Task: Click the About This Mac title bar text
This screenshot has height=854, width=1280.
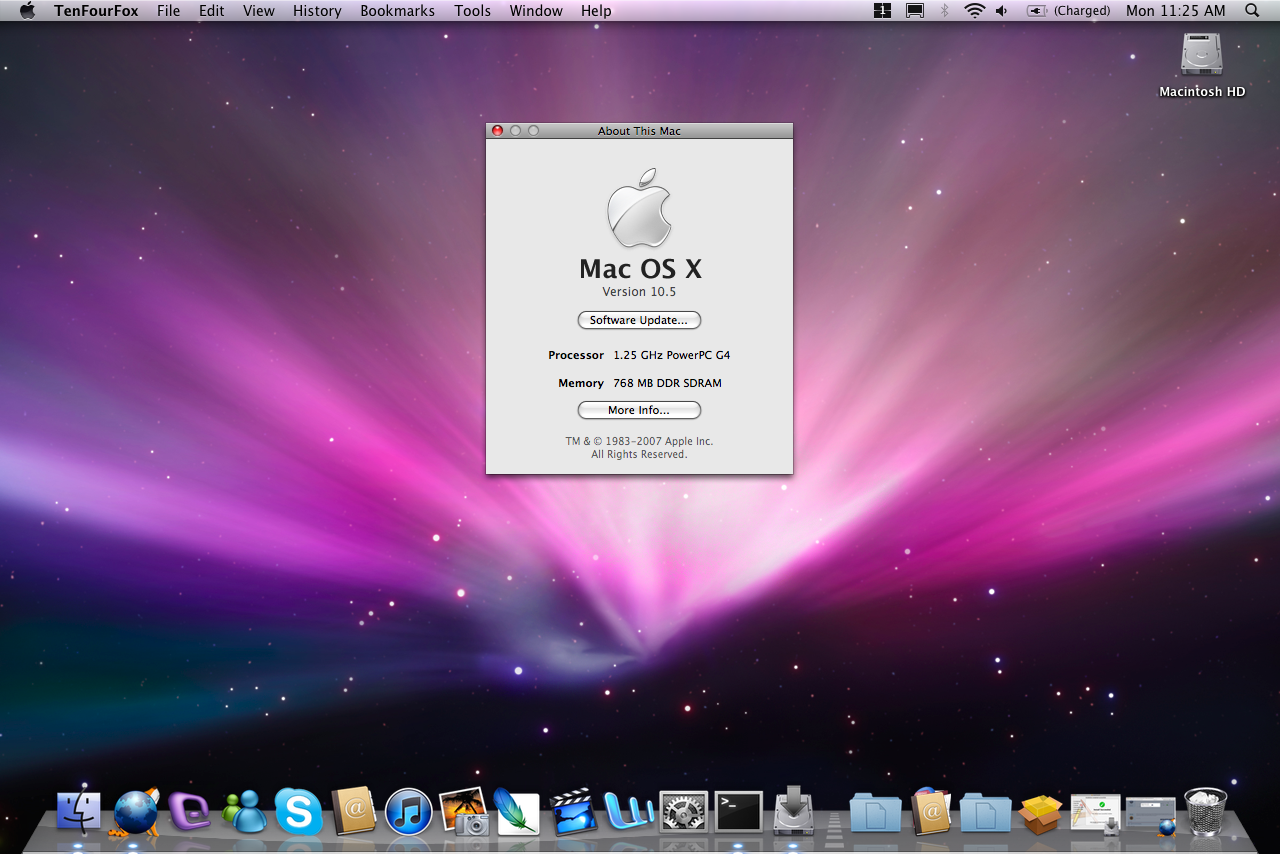Action: (x=639, y=131)
